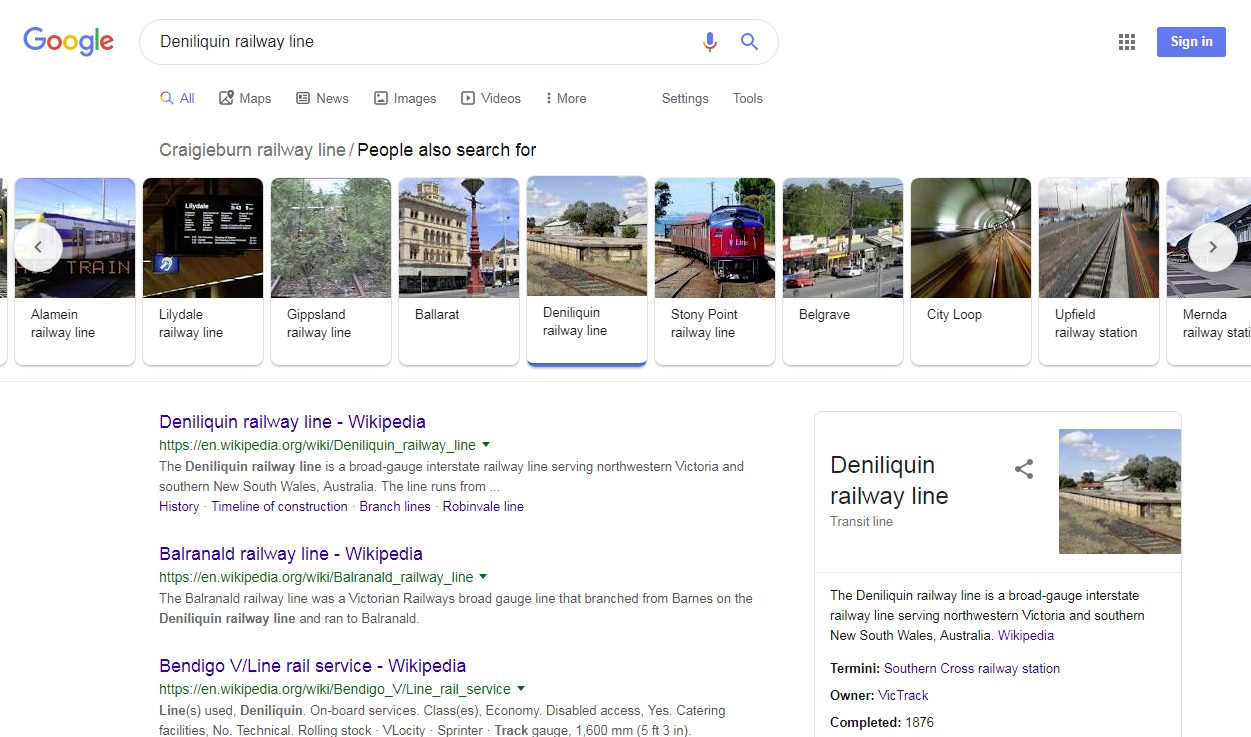Click the Sign in button
Viewport: 1251px width, 737px height.
1191,42
